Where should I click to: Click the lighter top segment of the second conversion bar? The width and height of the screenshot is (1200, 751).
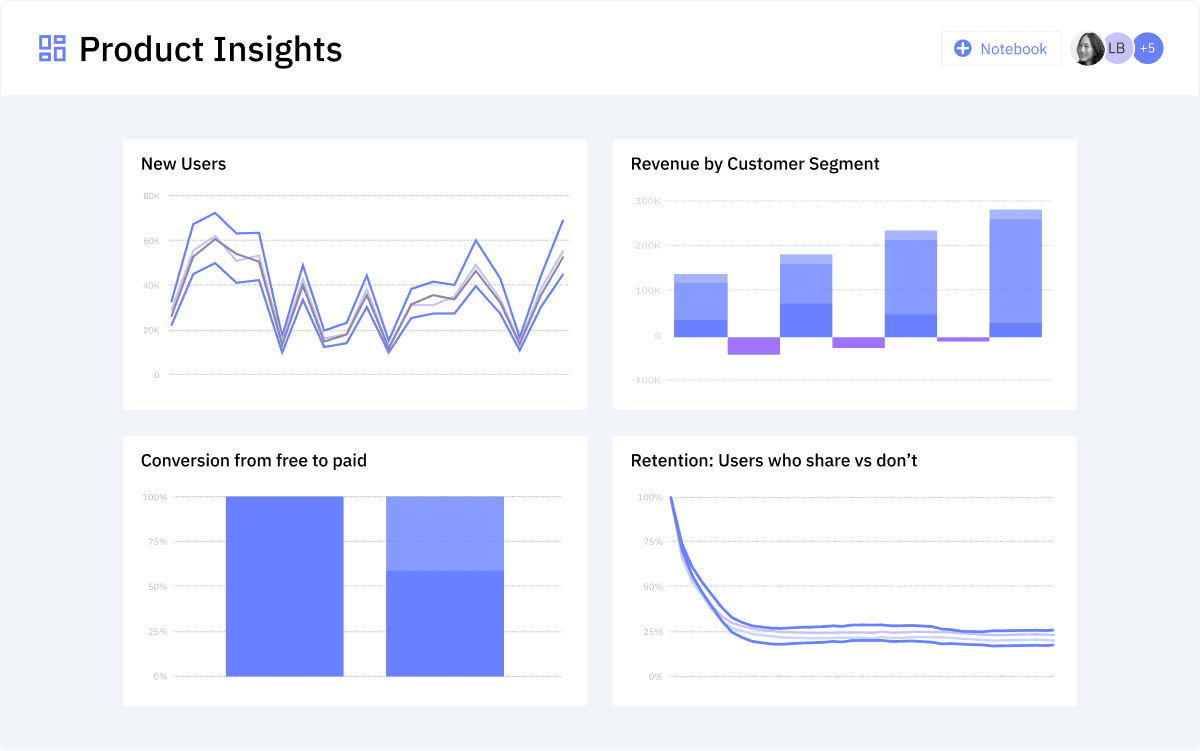tap(444, 533)
